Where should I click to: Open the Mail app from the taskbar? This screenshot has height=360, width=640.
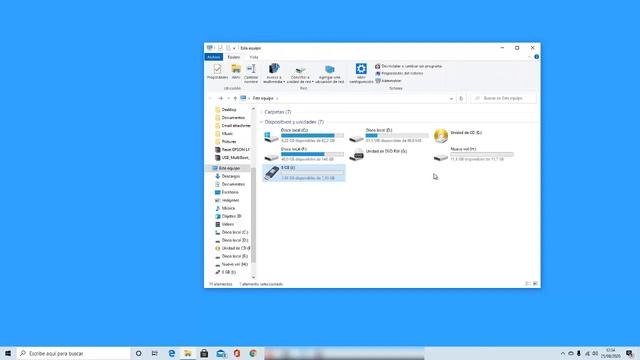click(x=221, y=353)
